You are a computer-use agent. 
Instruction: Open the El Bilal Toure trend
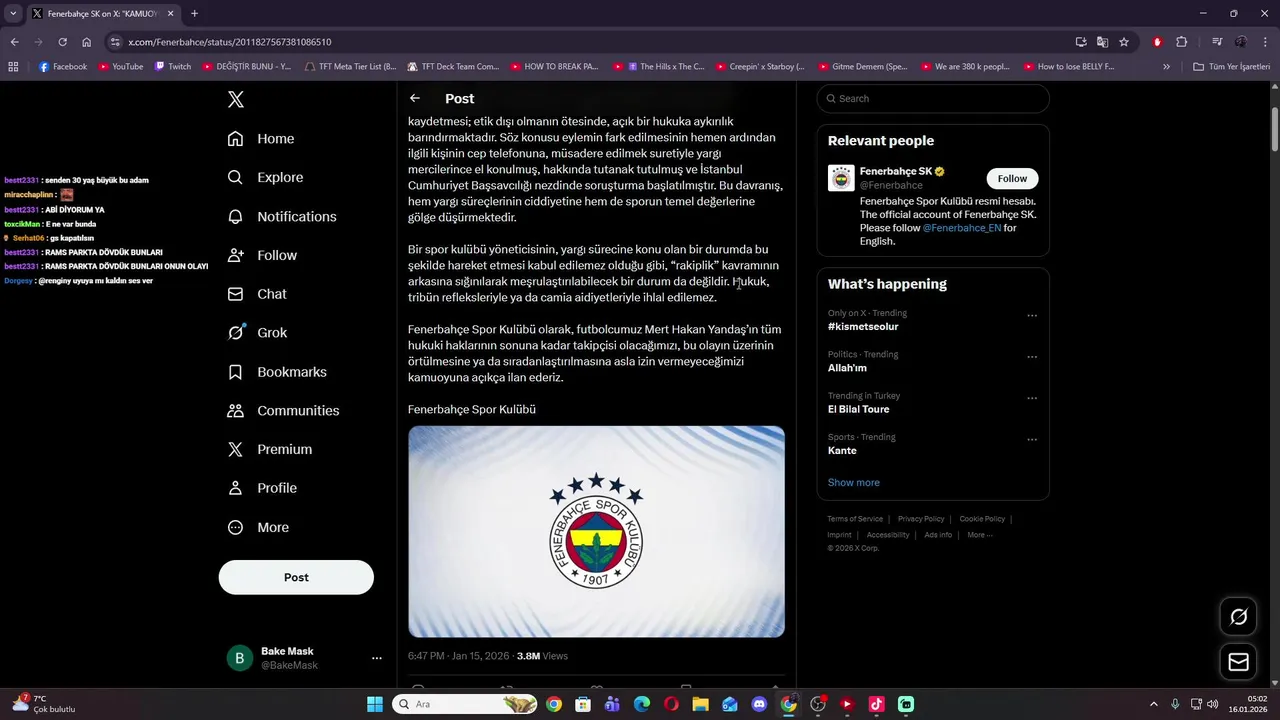pos(858,409)
